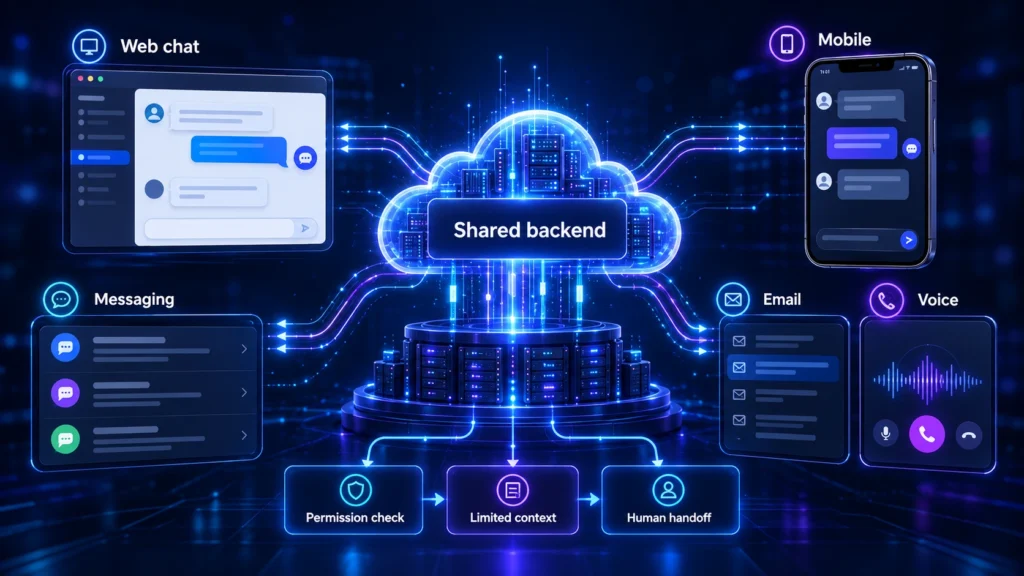Click the purple message bubble on mobile
Screen dimensions: 1024x576
[862, 143]
